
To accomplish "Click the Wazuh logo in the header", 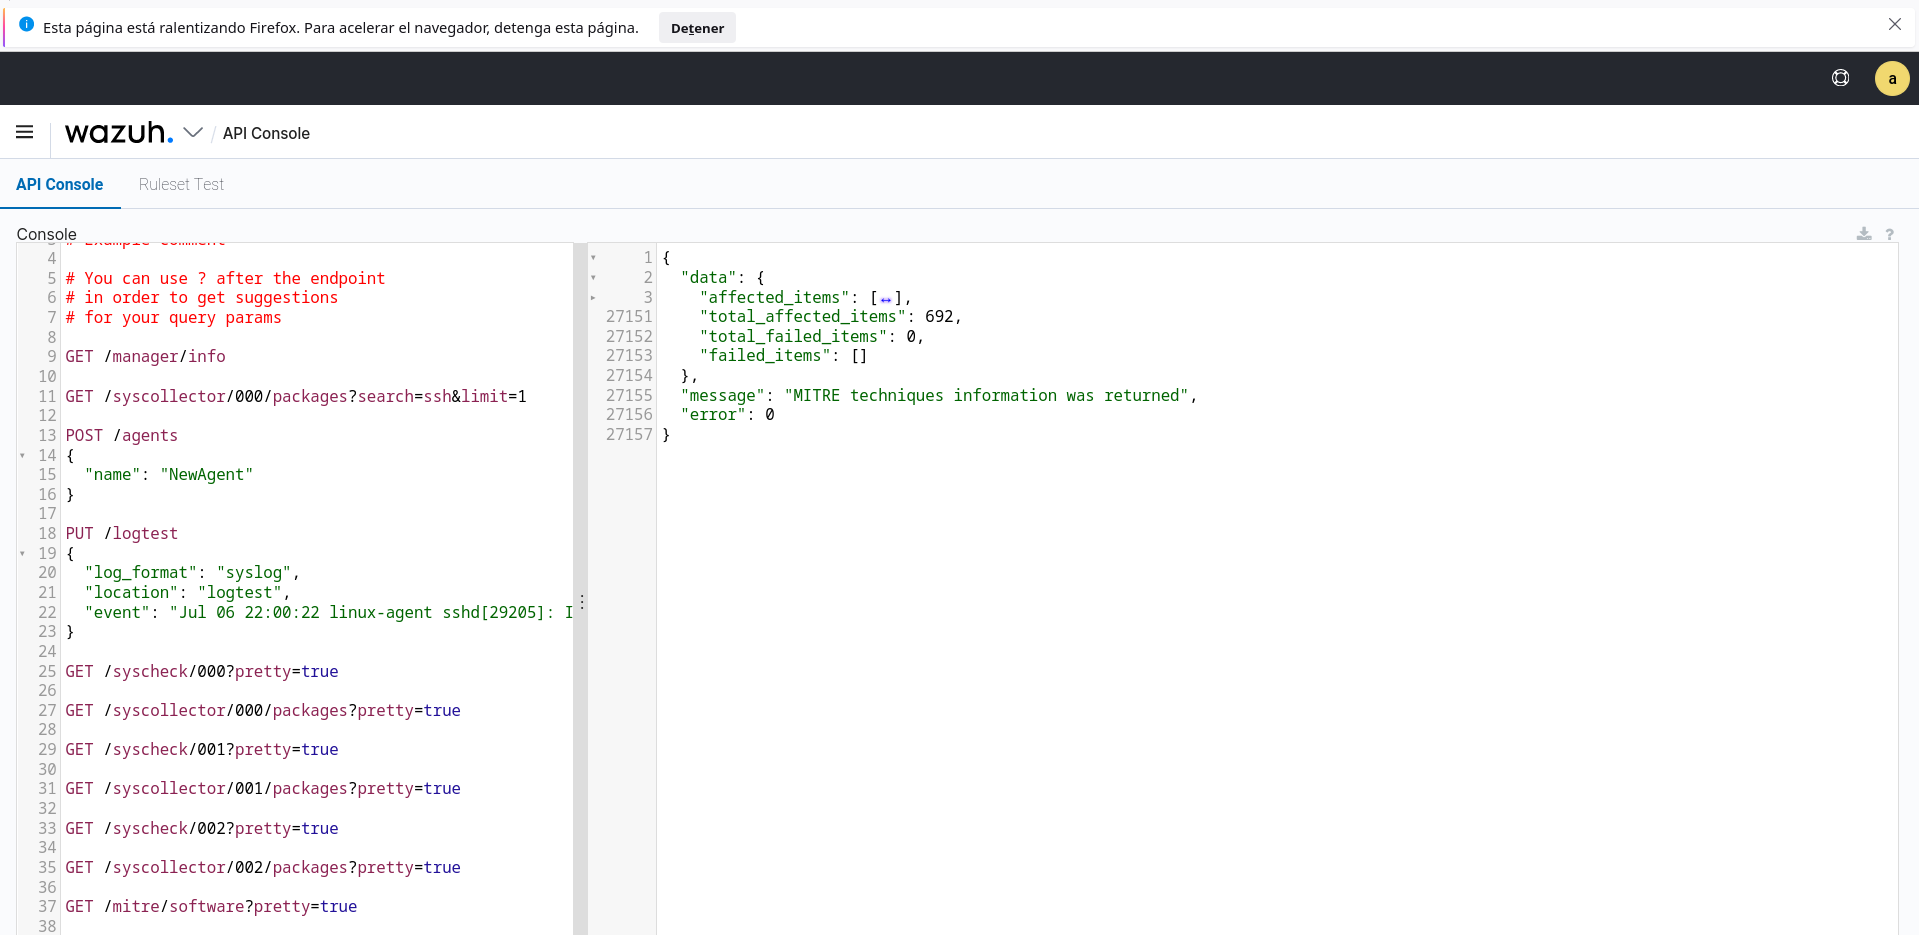I will coord(117,132).
